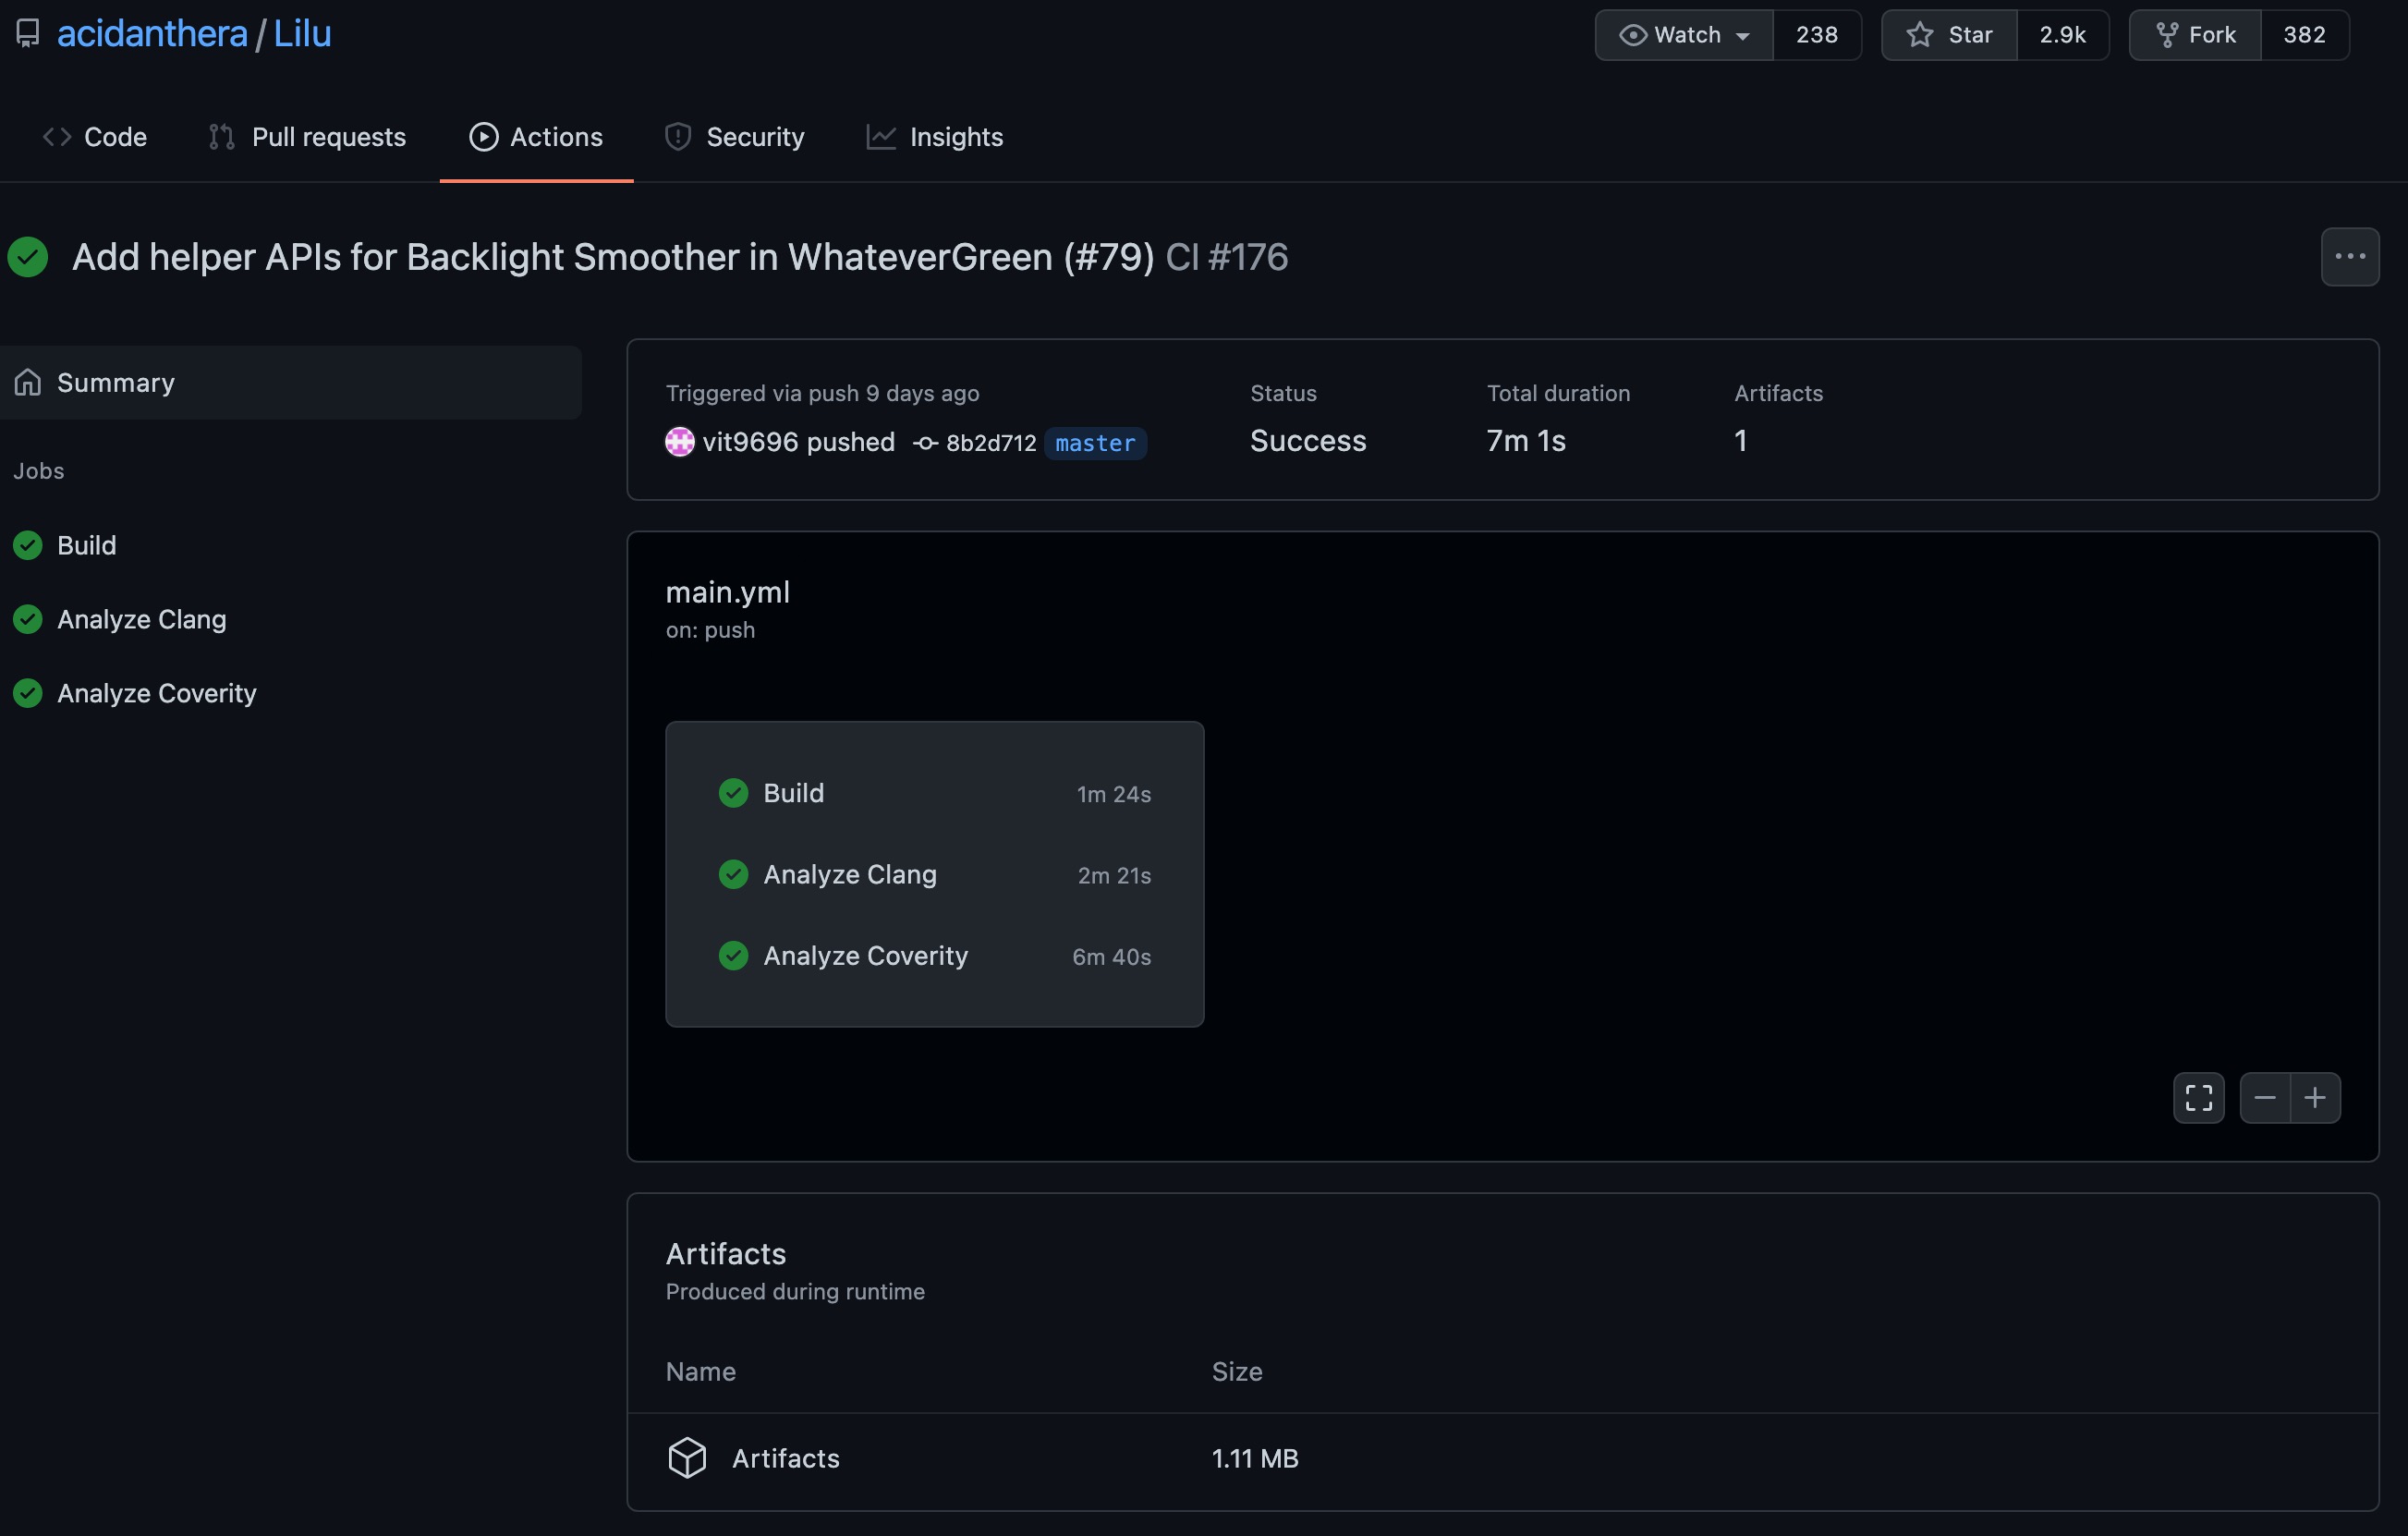This screenshot has width=2408, height=1536.
Task: Zoom in workflow graph with plus button
Action: [2315, 1097]
